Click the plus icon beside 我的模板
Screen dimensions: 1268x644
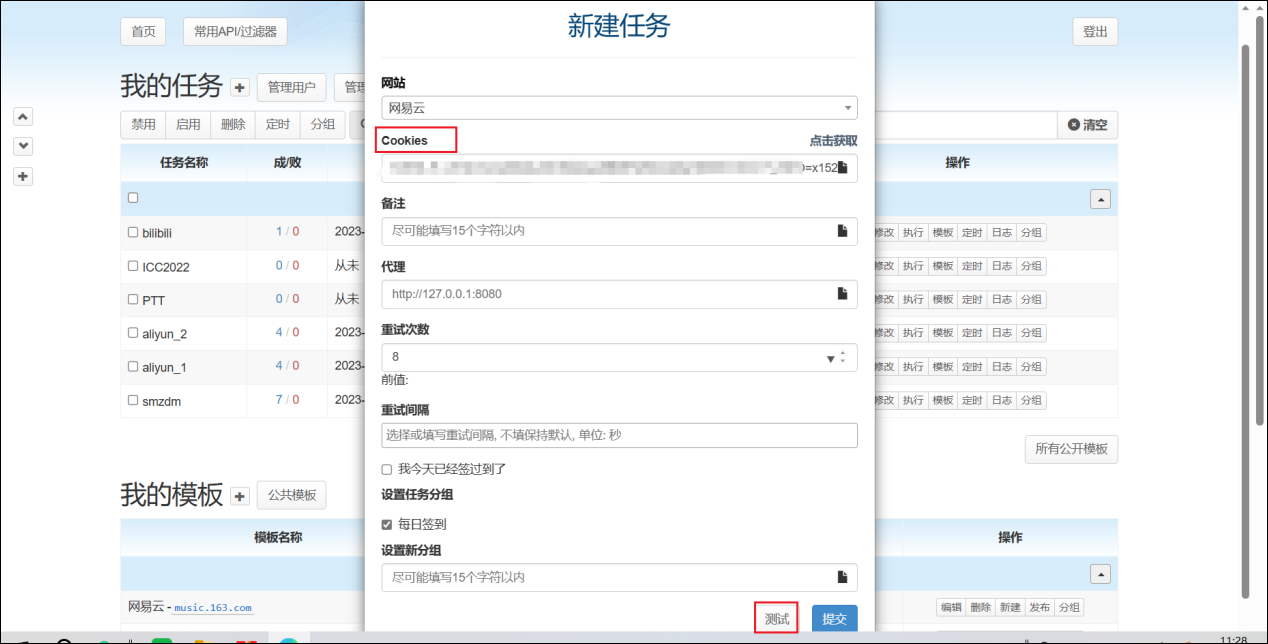[240, 496]
